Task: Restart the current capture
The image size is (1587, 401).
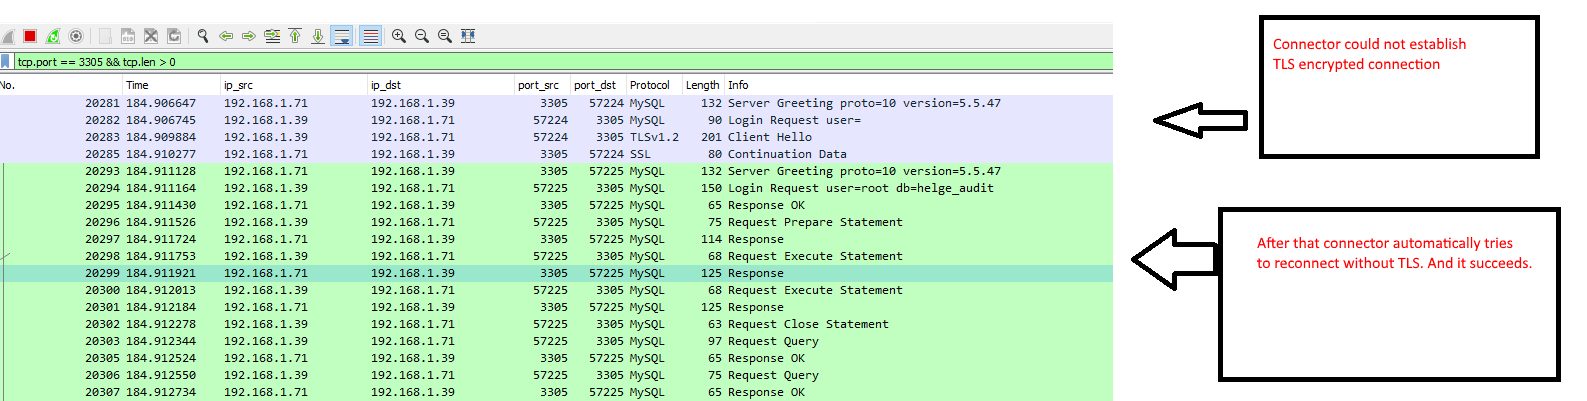Action: pos(53,36)
